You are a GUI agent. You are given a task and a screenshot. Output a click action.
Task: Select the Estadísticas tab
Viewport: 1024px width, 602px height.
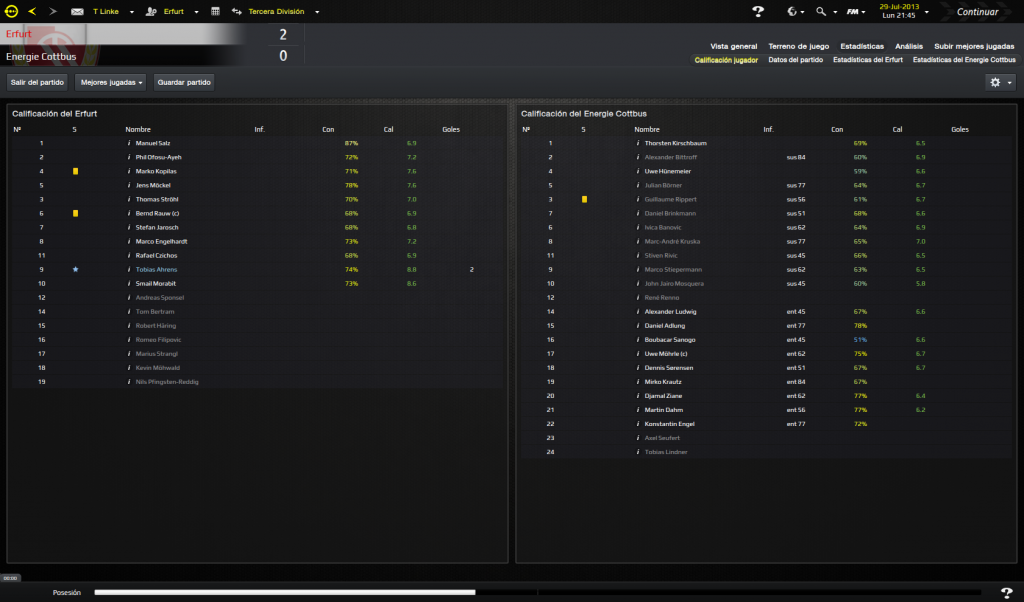click(862, 46)
